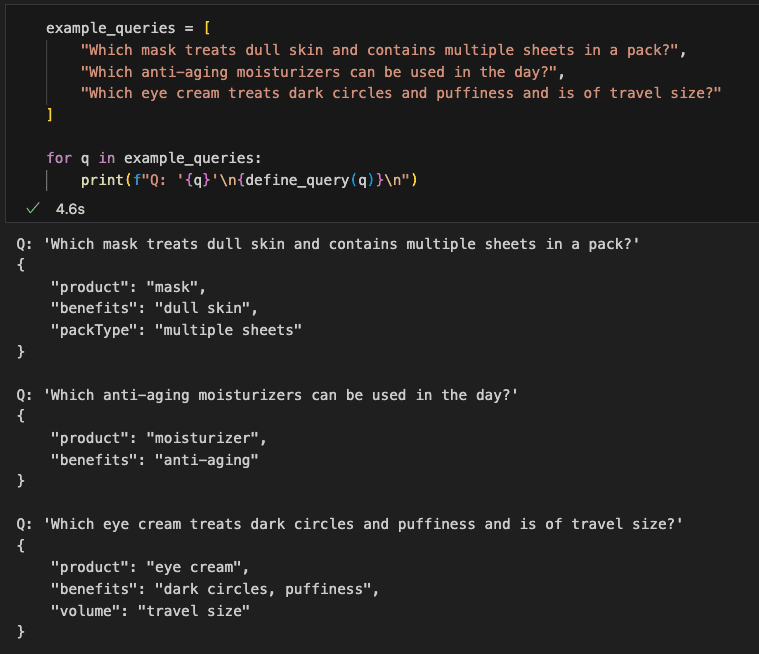Click the anti-aging moisturizers query string in code
Image resolution: width=759 pixels, height=654 pixels.
(325, 72)
